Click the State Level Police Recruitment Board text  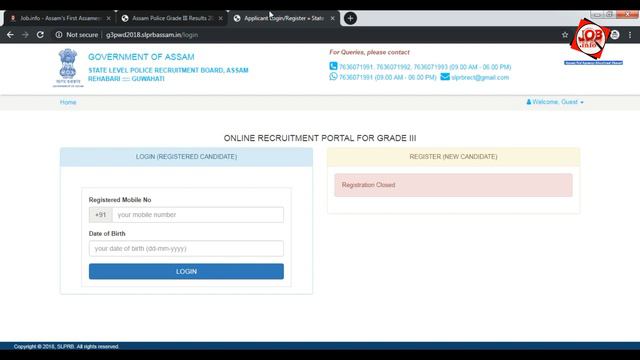coord(168,70)
